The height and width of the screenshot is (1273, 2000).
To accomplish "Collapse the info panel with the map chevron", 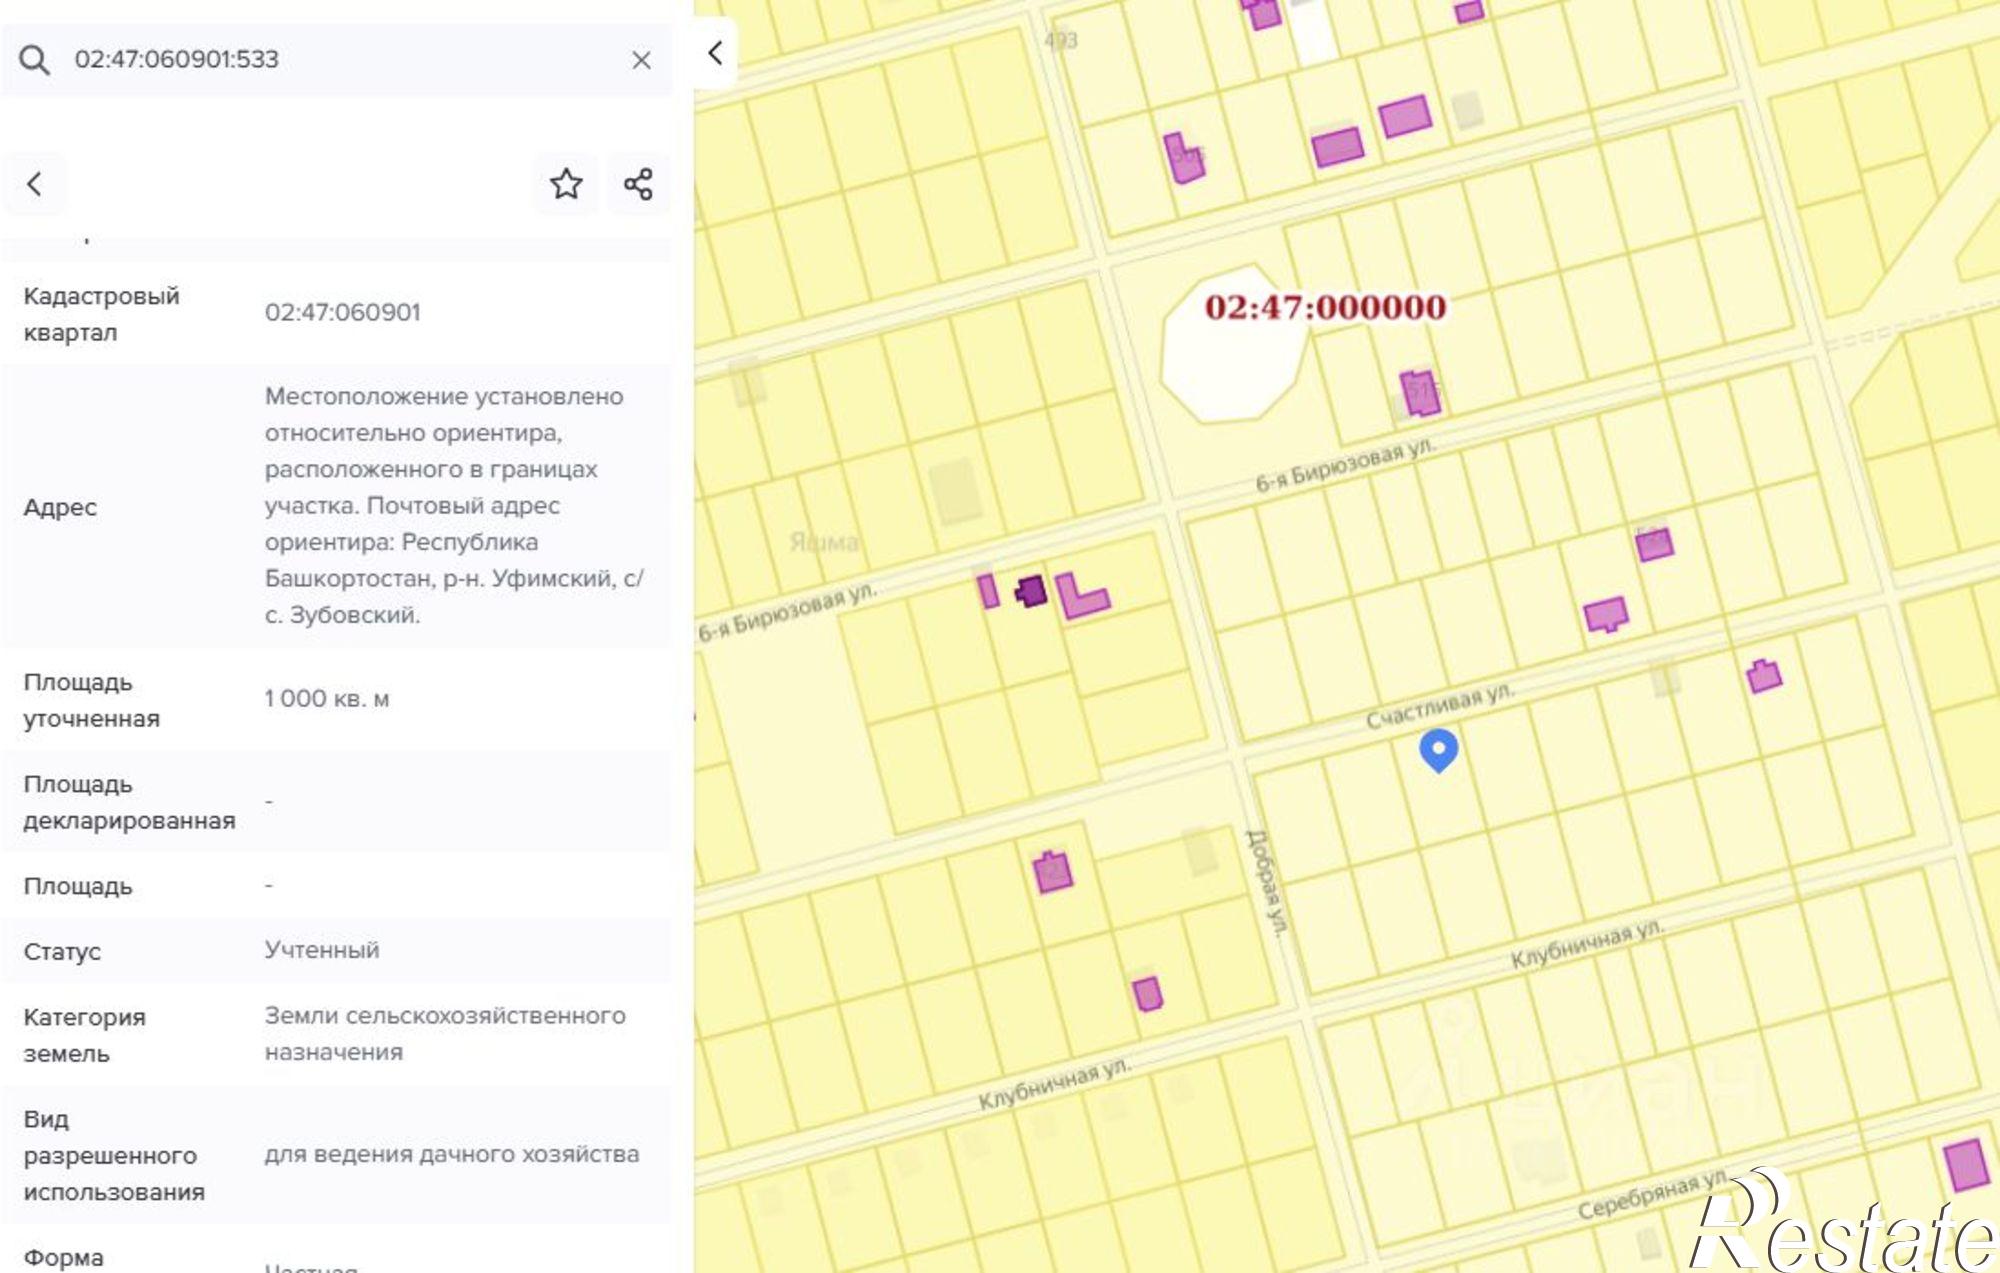I will [x=714, y=53].
